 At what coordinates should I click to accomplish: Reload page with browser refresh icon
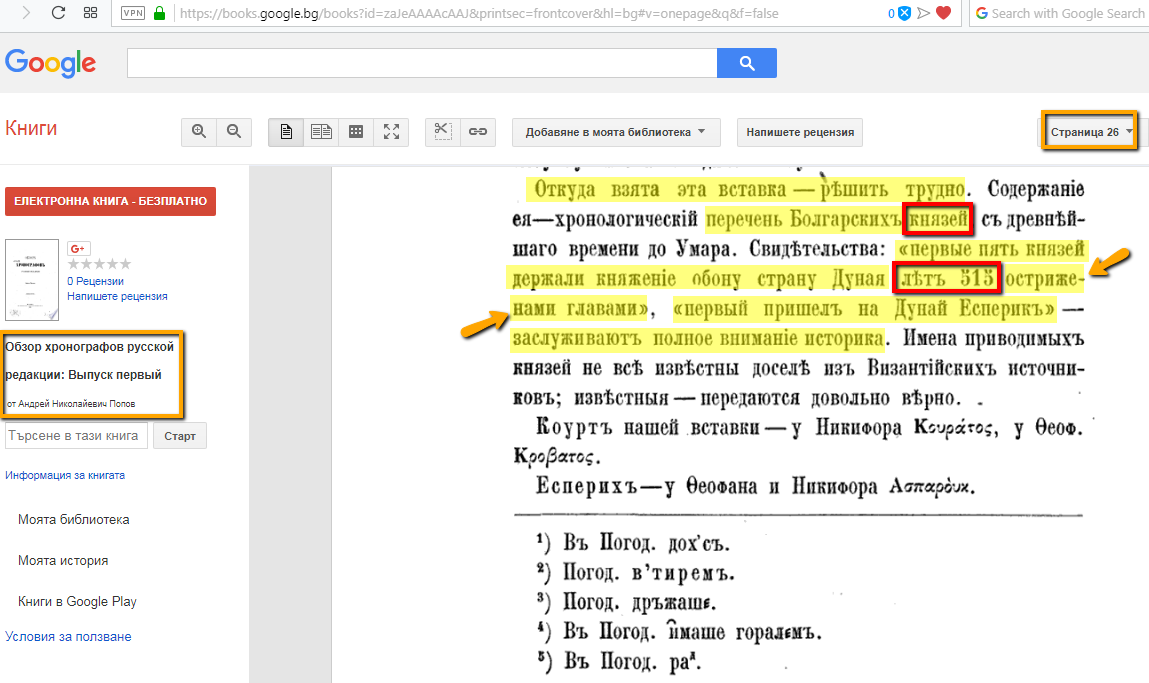[x=58, y=14]
